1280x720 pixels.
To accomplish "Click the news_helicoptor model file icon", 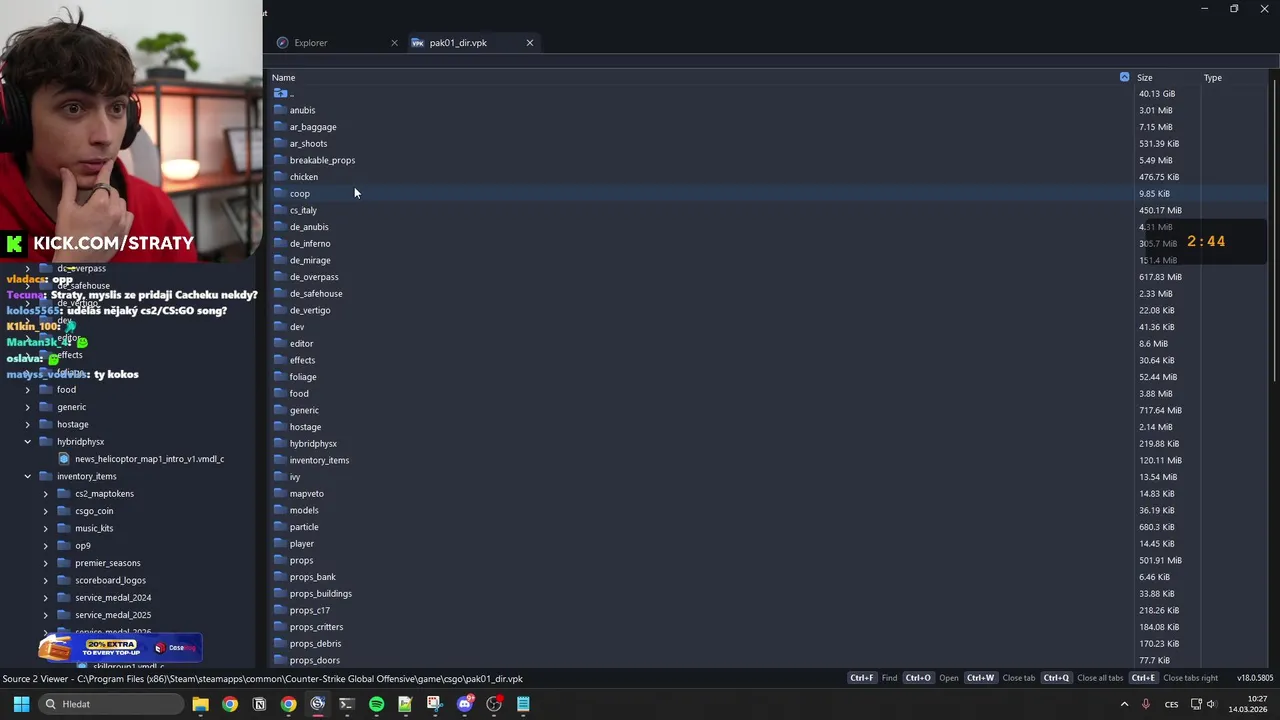I will click(x=64, y=459).
